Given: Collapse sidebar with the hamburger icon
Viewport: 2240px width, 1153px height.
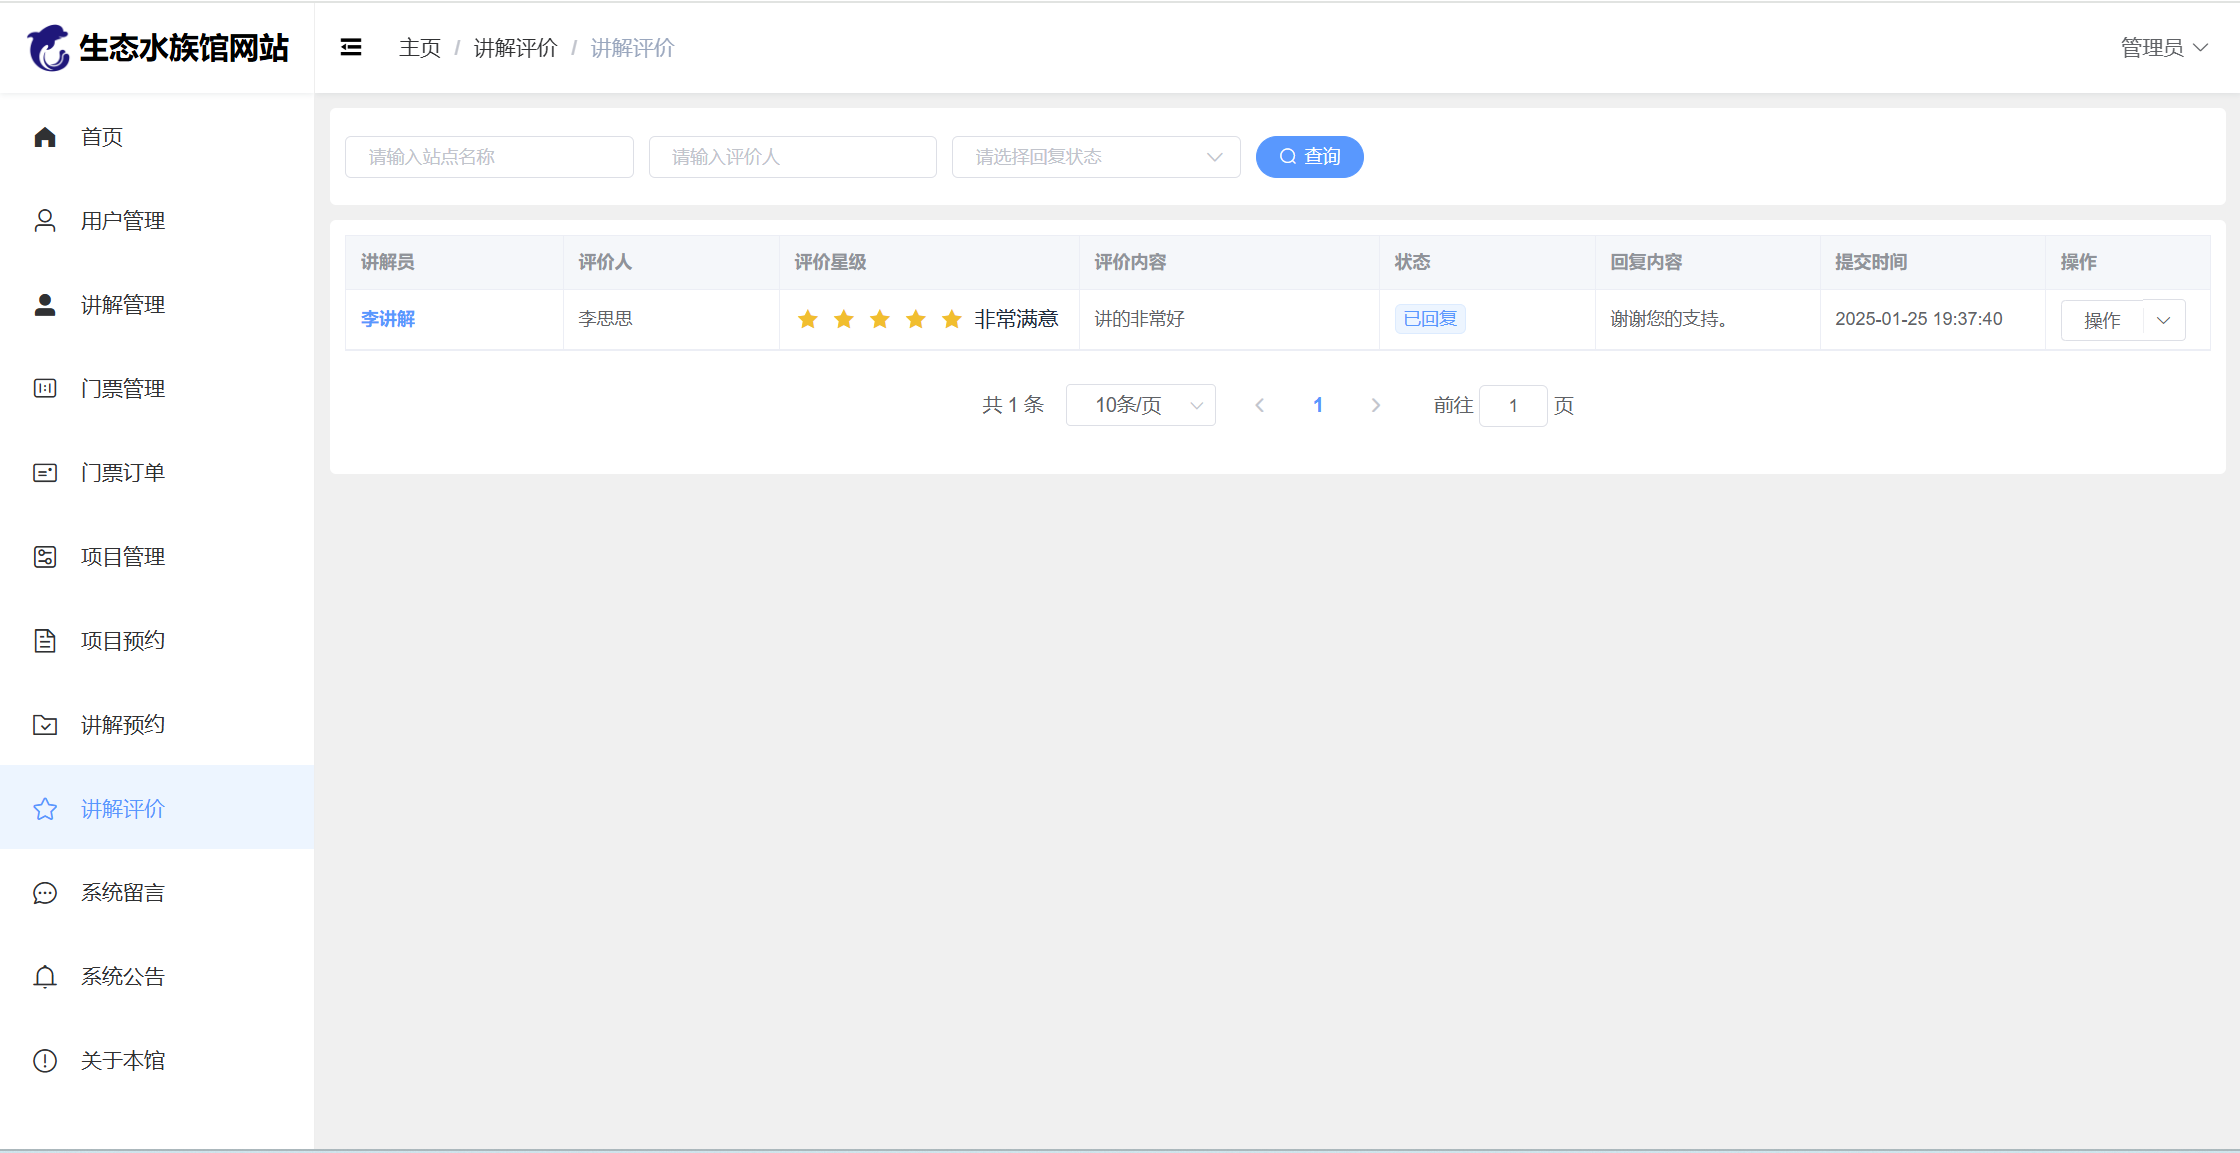Looking at the screenshot, I should click(351, 47).
